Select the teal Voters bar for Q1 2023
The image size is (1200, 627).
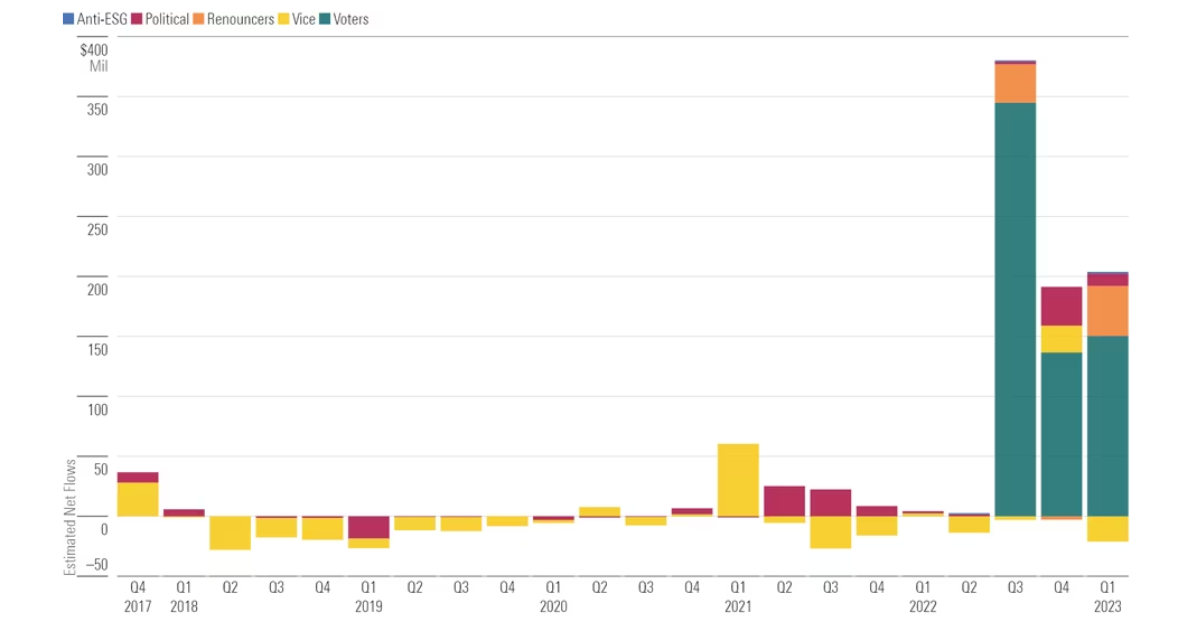point(1107,425)
